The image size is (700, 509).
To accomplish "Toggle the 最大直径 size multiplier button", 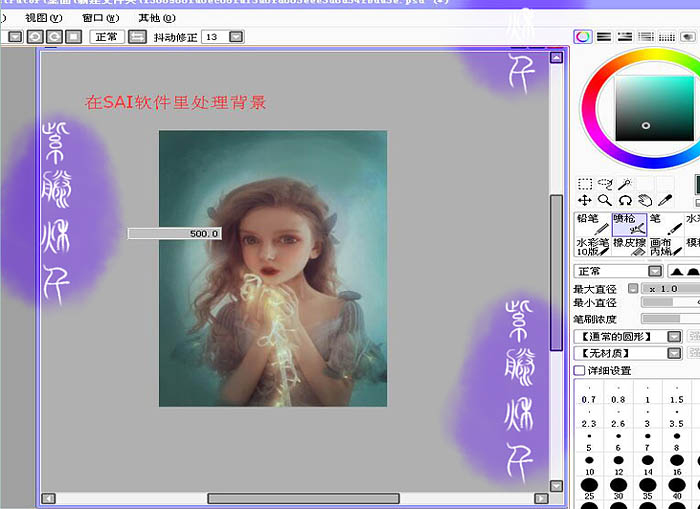I will click(633, 288).
